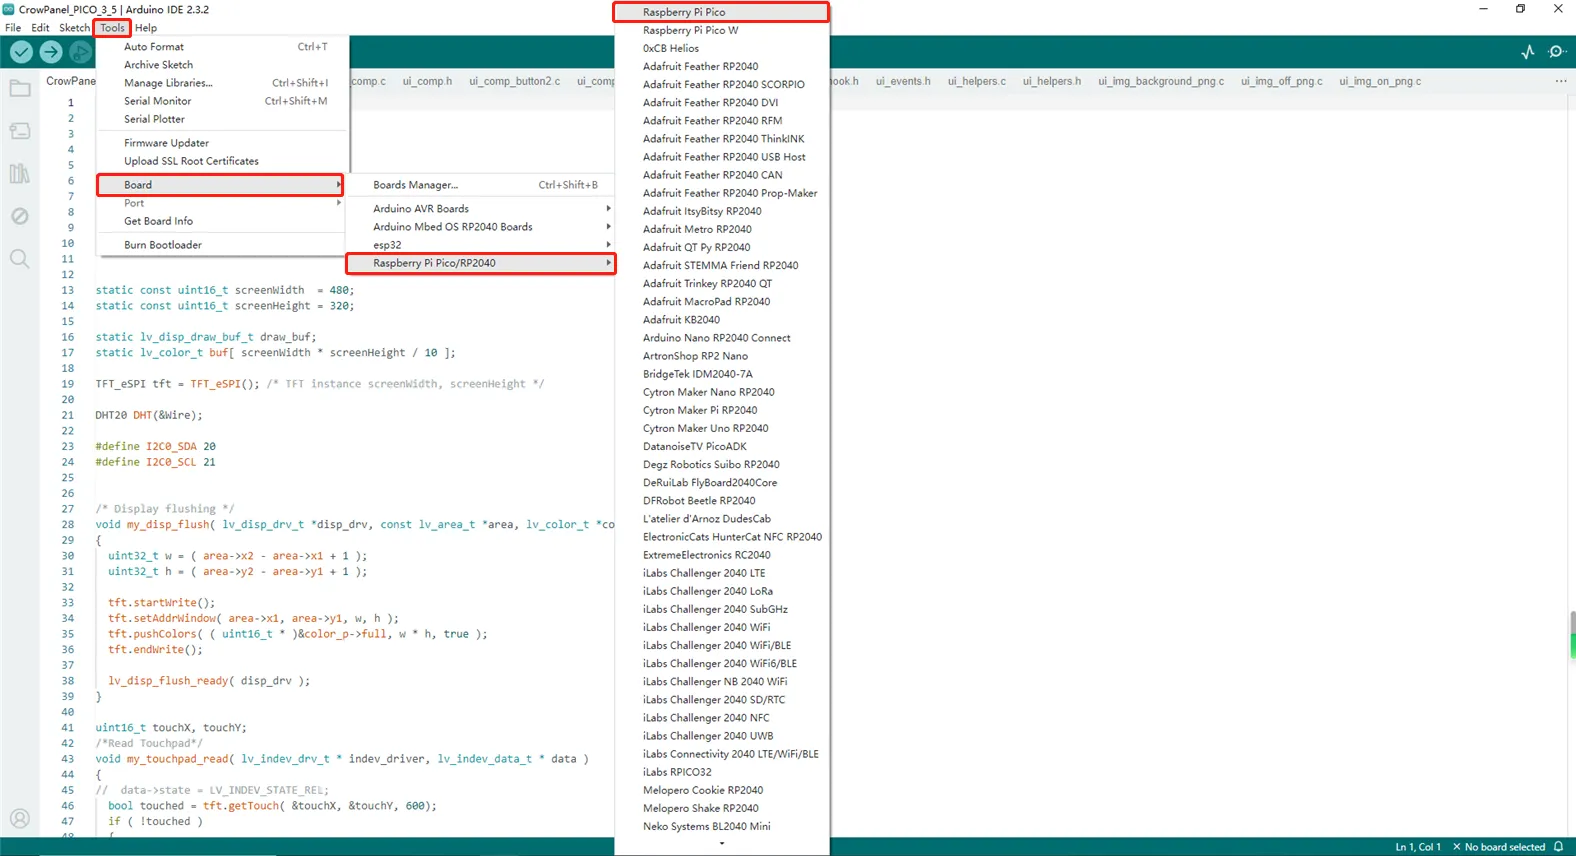Click the Upload arrow icon

tap(51, 52)
